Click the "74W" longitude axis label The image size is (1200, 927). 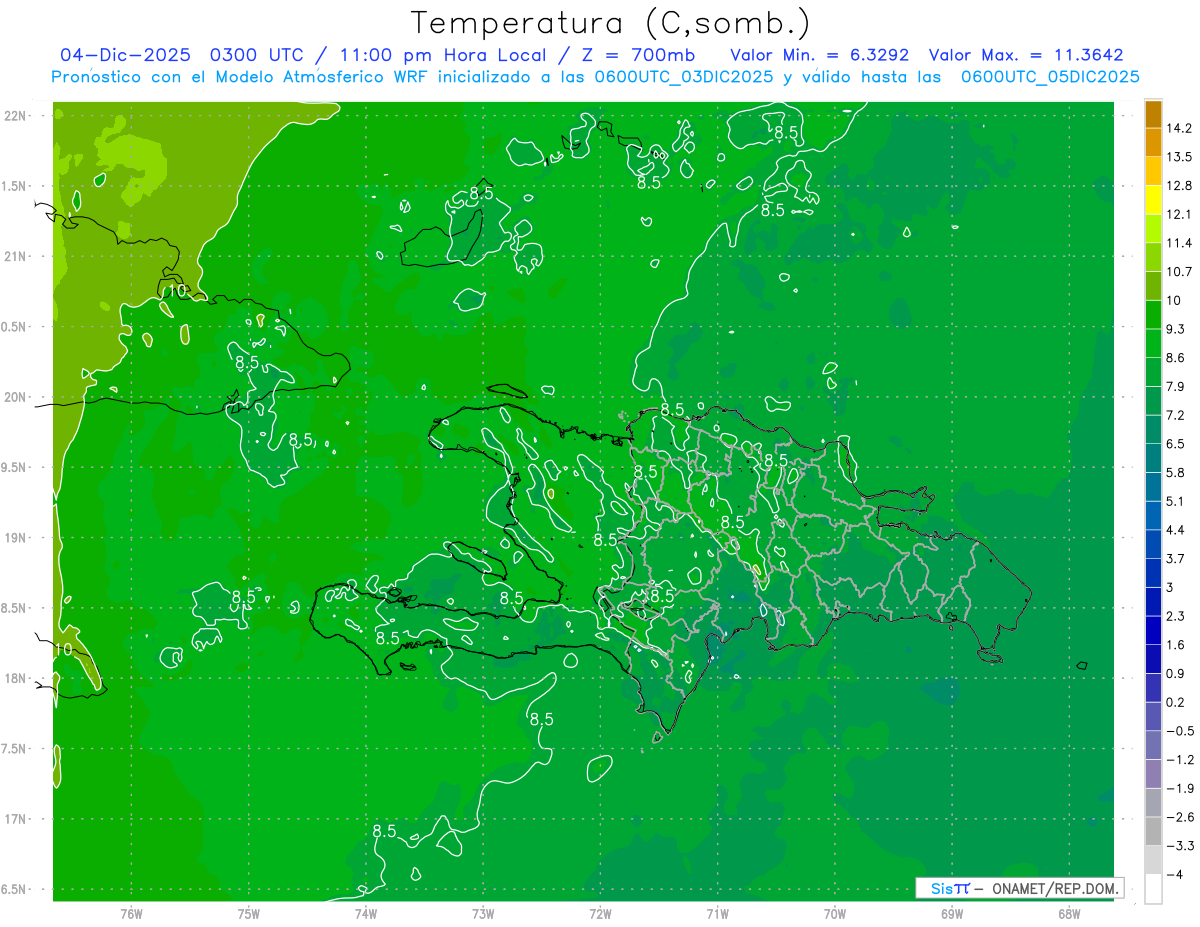(x=366, y=913)
